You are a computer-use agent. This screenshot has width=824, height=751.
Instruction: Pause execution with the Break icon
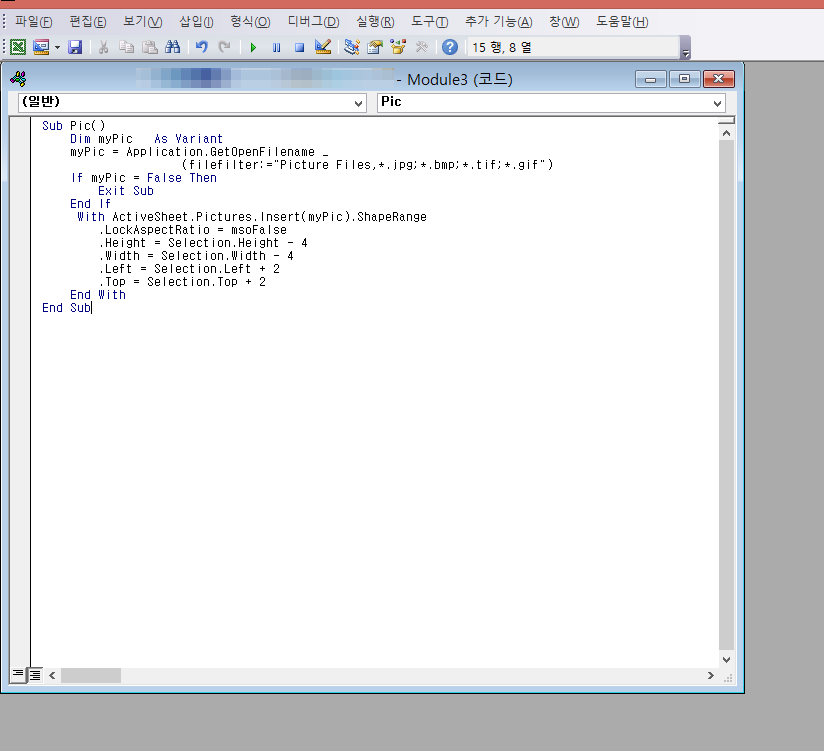pyautogui.click(x=276, y=47)
